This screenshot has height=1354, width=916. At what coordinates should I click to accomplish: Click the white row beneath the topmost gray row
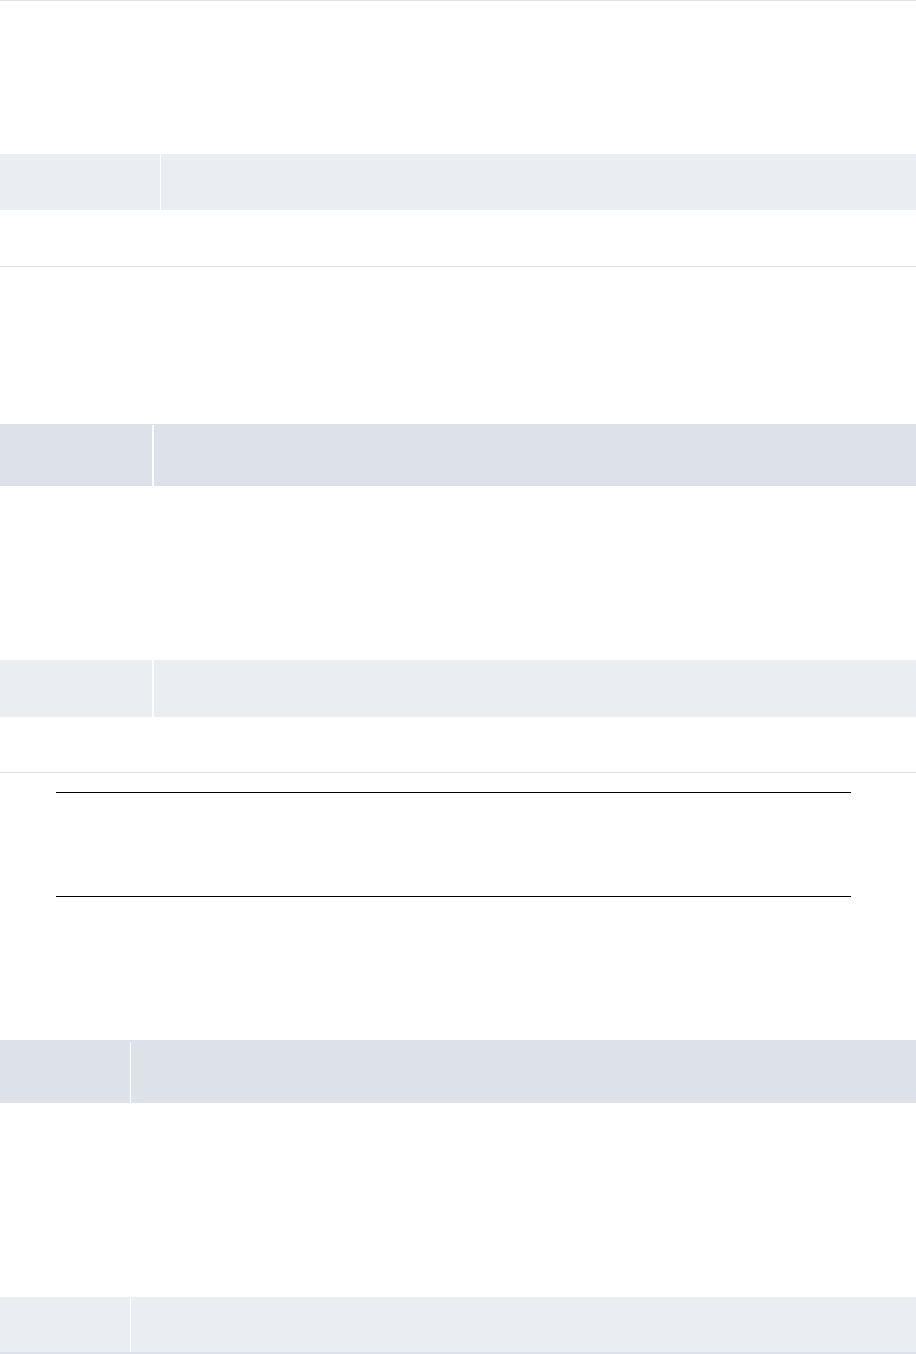pos(458,238)
